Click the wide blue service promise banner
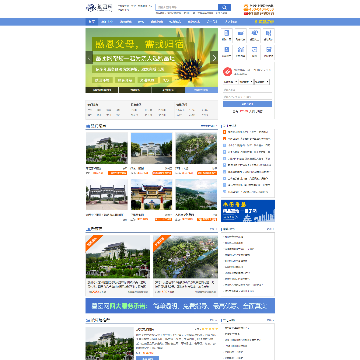Screen dimensions: 360x360 [x=180, y=306]
